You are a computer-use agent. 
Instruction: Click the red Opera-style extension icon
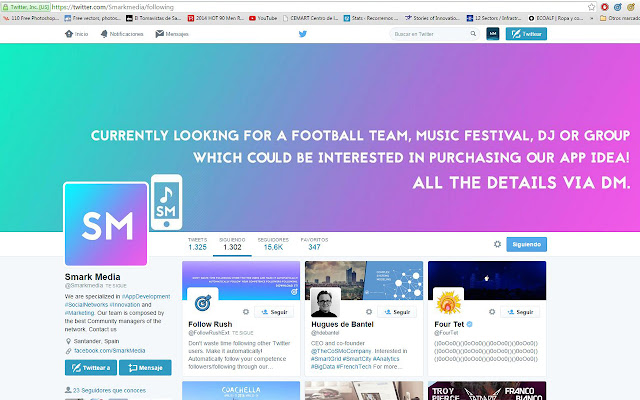click(604, 7)
